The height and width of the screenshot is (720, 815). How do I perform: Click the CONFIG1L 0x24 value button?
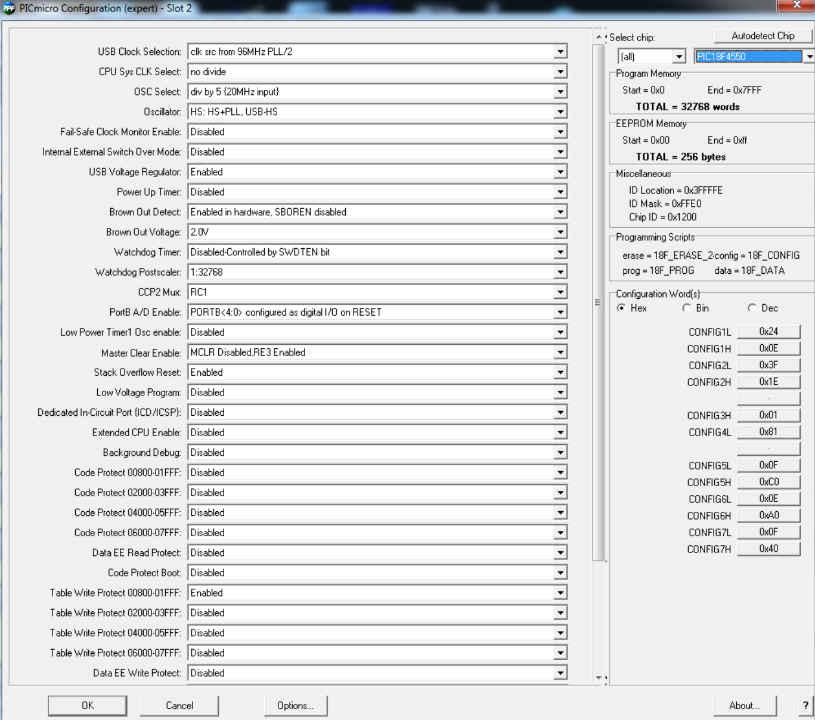[x=768, y=331]
